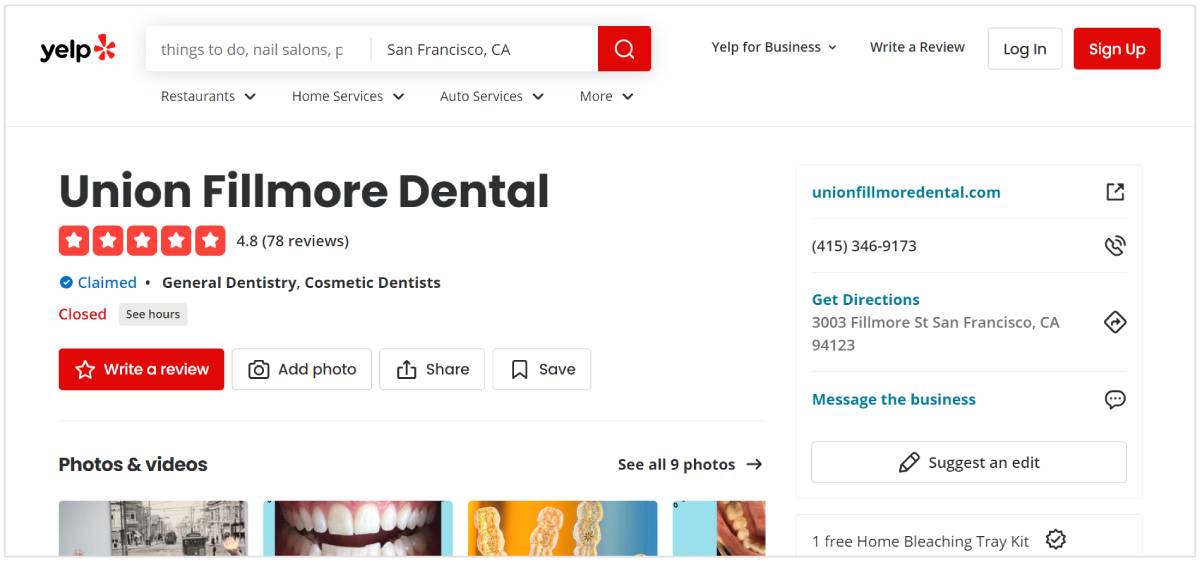Open the teeth smile photo thumbnail

pyautogui.click(x=357, y=528)
